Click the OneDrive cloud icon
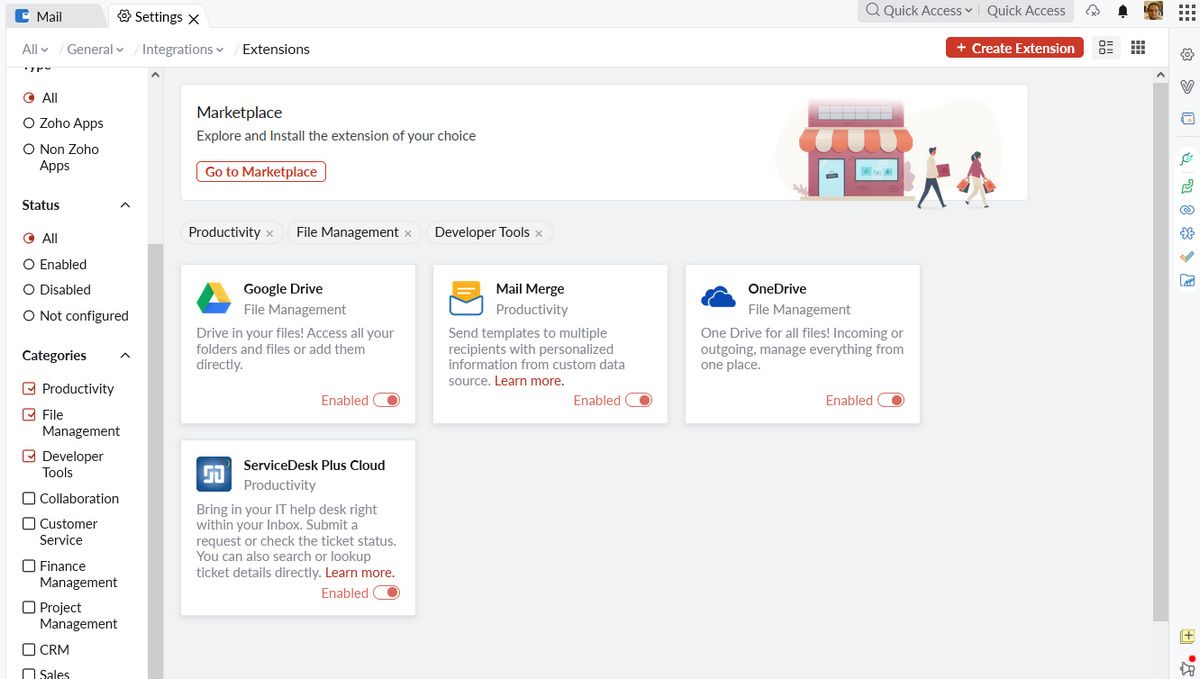This screenshot has height=679, width=1200. click(718, 299)
